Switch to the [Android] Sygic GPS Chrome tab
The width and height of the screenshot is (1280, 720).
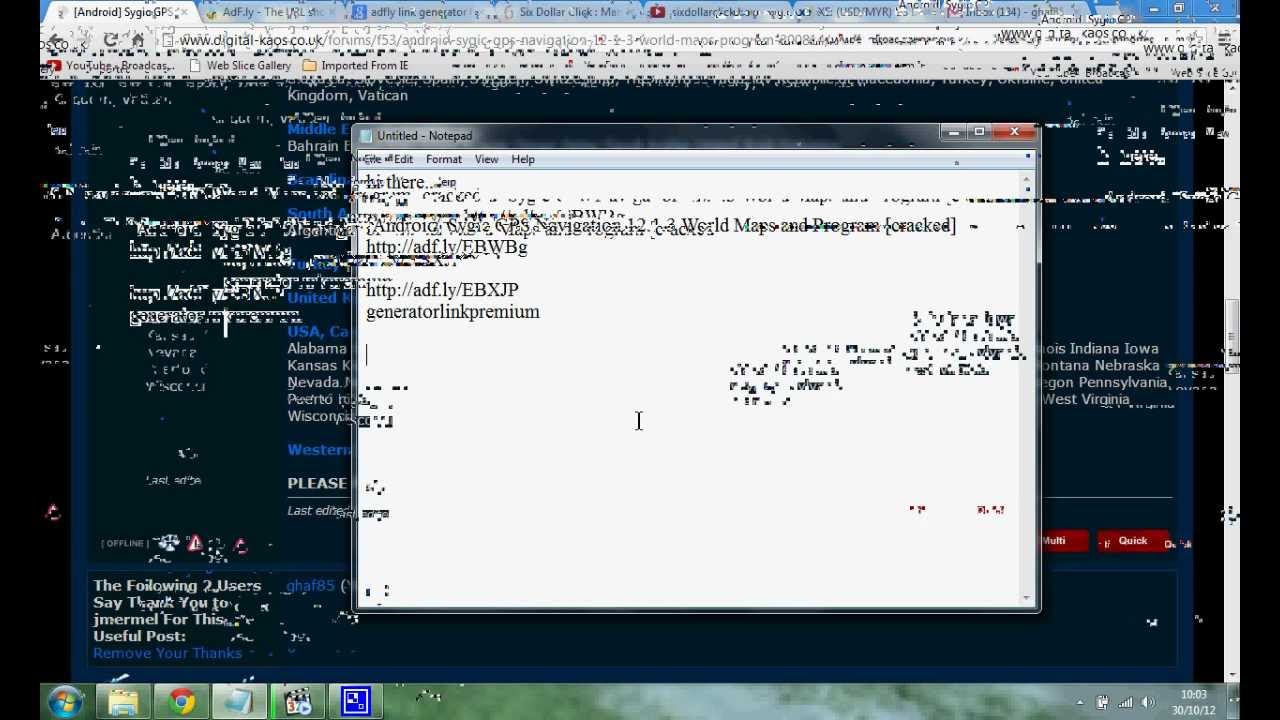(x=122, y=13)
